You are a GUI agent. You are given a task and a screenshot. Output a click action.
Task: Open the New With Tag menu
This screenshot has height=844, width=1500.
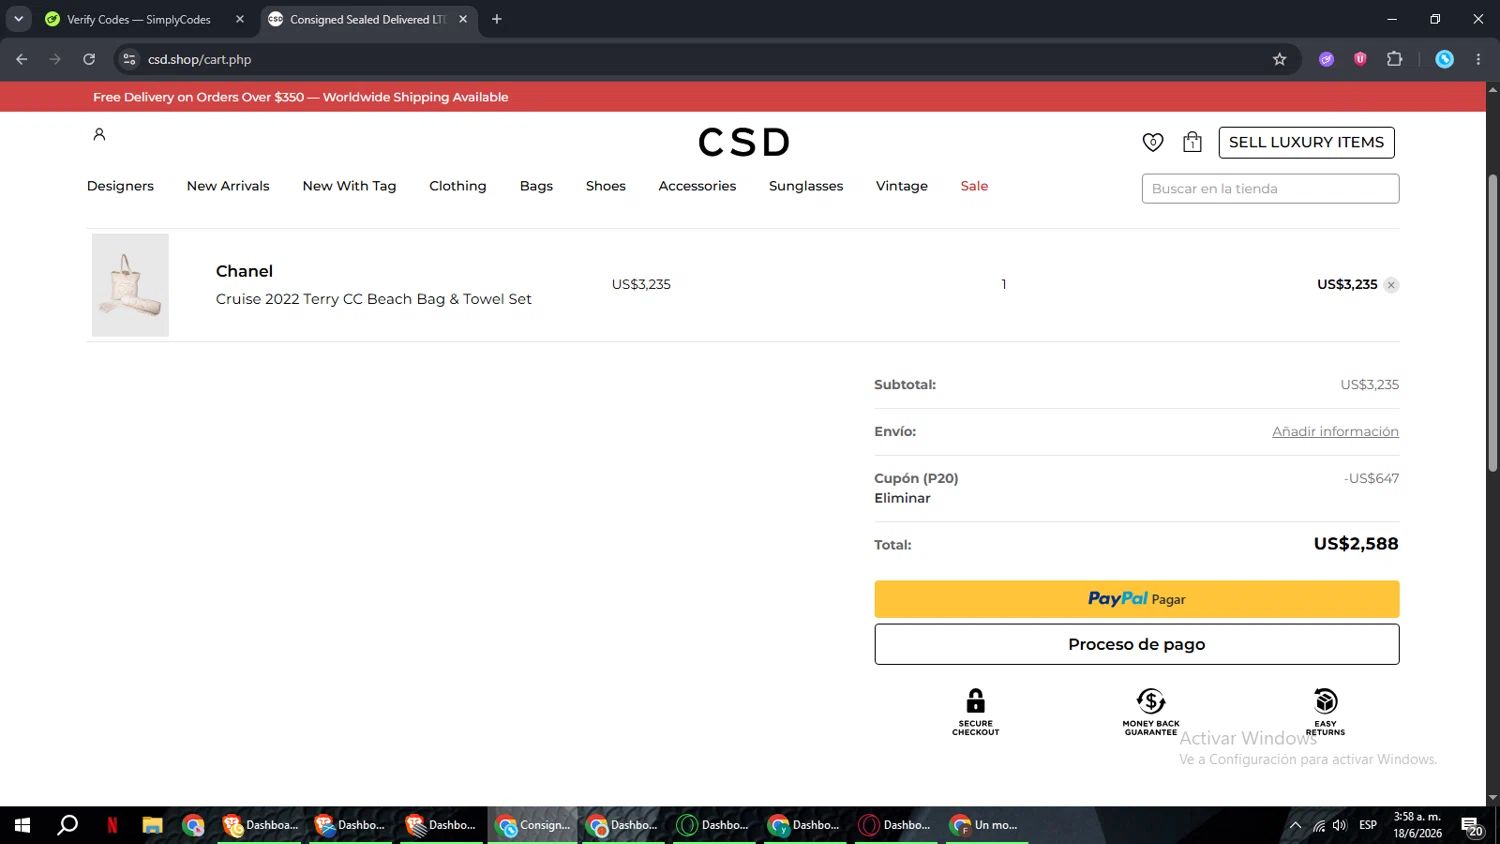pyautogui.click(x=349, y=186)
